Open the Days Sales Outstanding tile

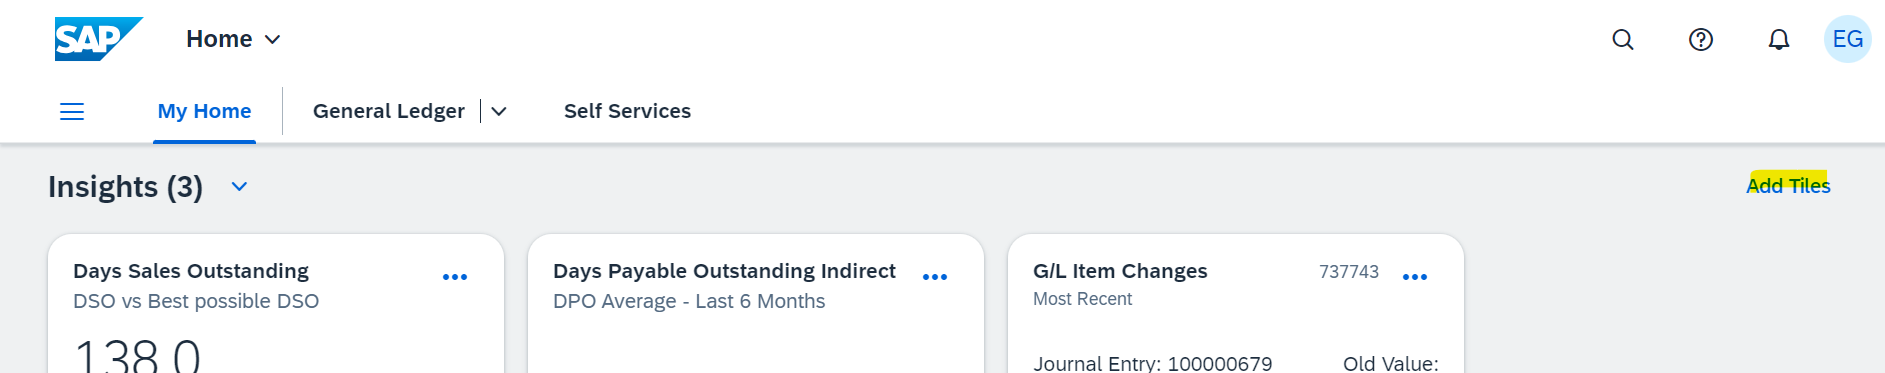click(x=276, y=304)
